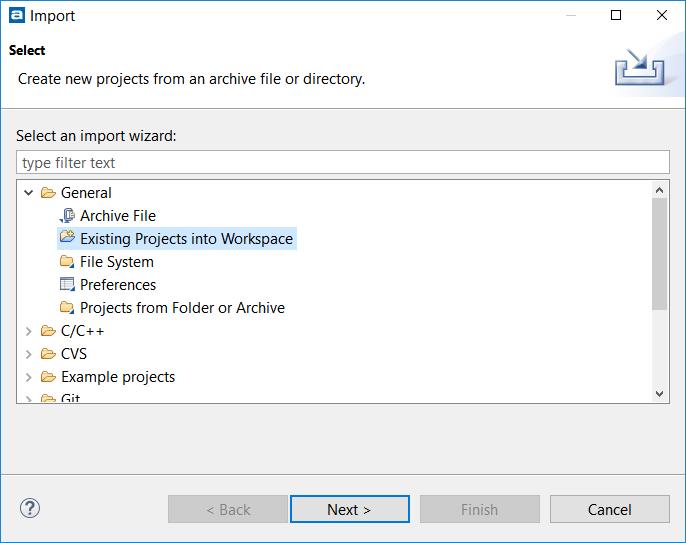The height and width of the screenshot is (543, 686).
Task: Click the Preferences wizard icon
Action: pyautogui.click(x=67, y=284)
